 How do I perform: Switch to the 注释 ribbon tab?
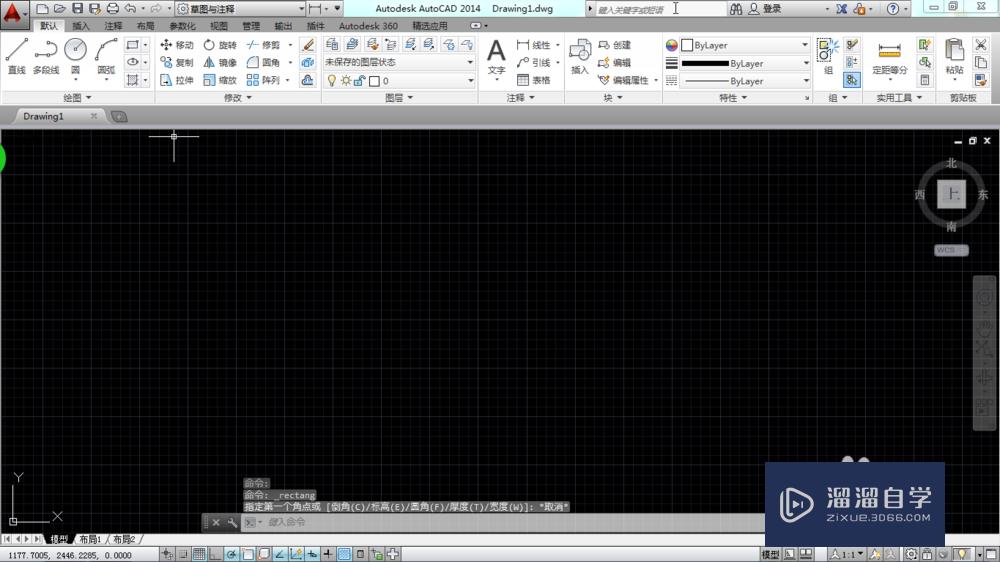pos(113,26)
